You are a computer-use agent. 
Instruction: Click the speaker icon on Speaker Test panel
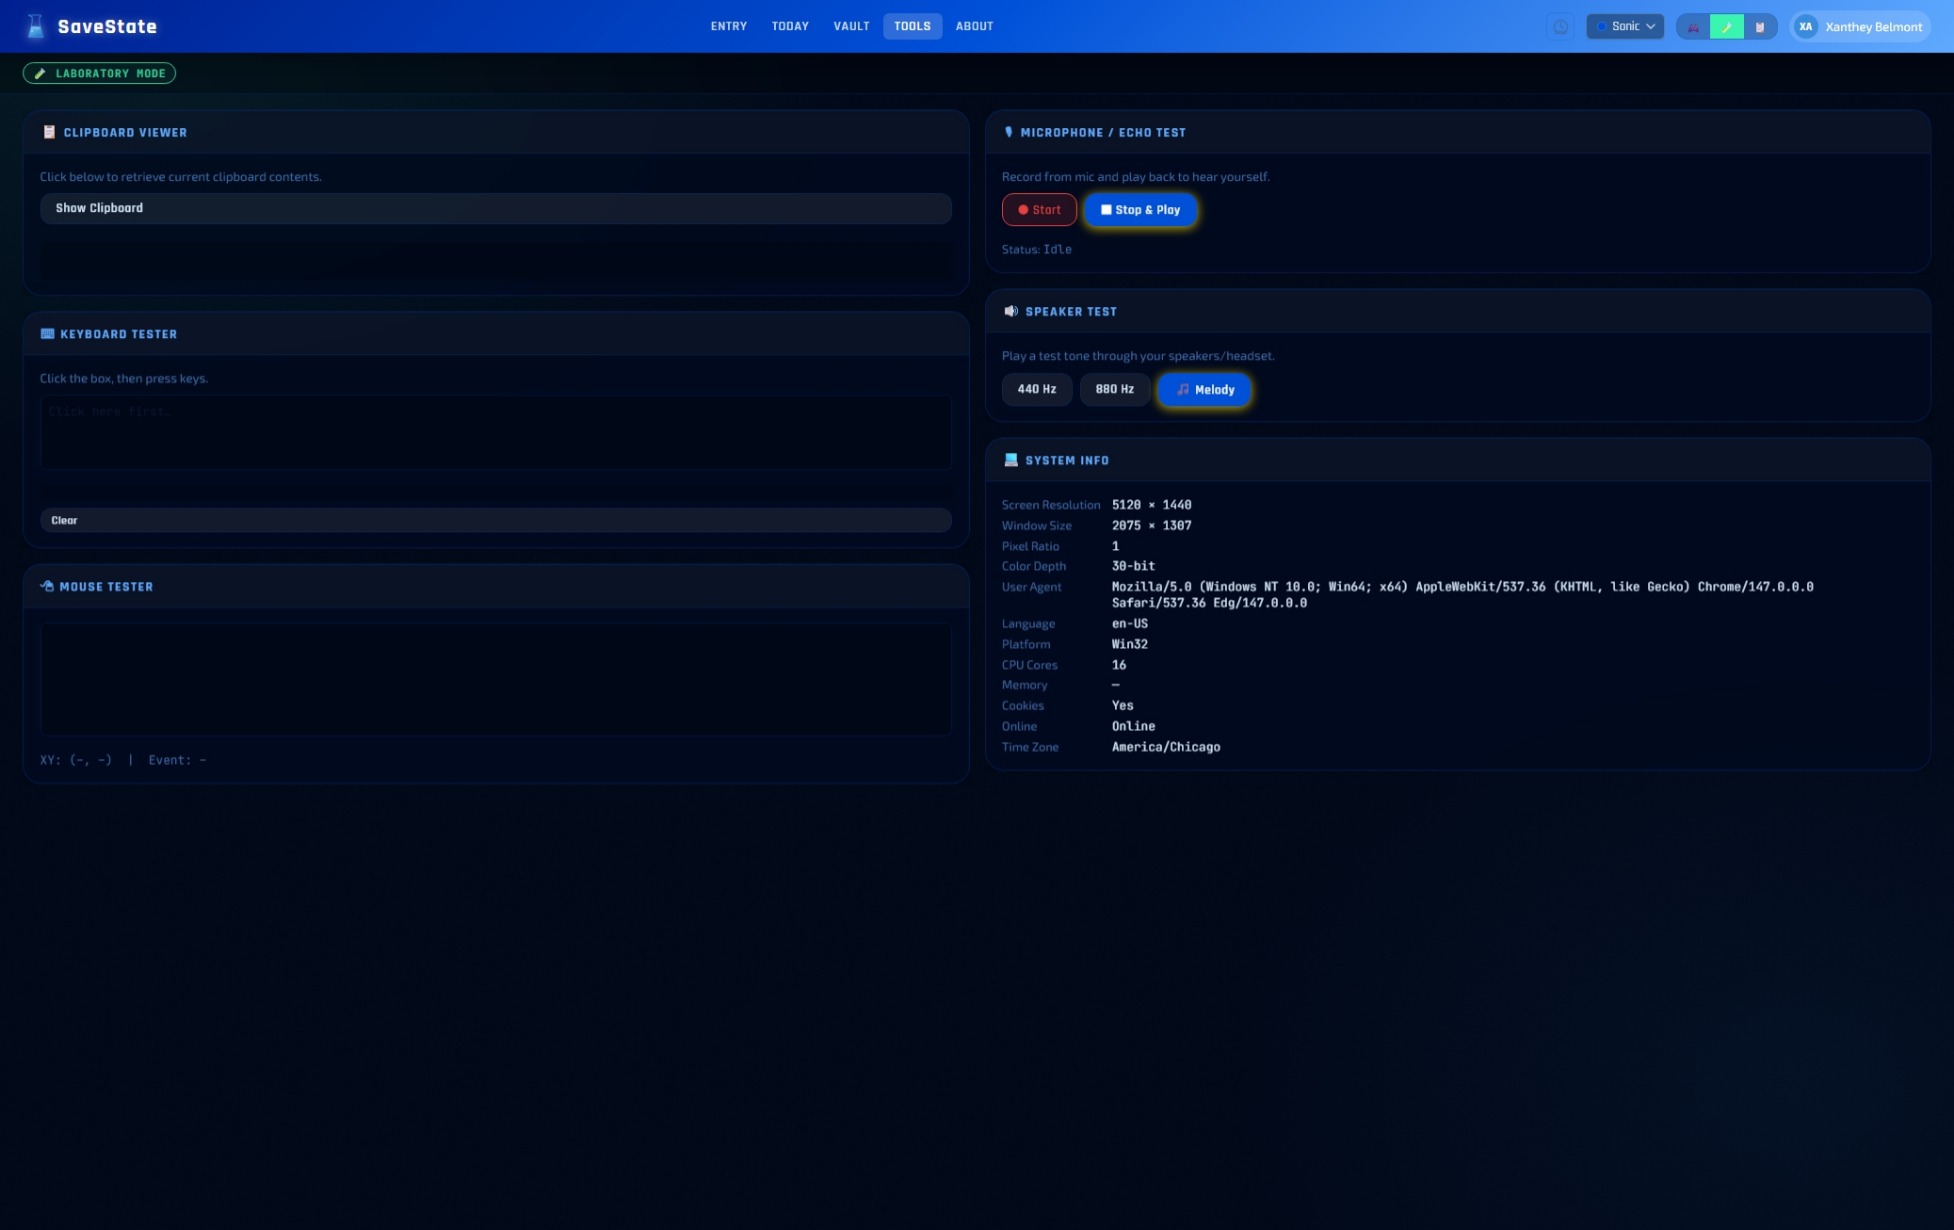(x=1012, y=310)
